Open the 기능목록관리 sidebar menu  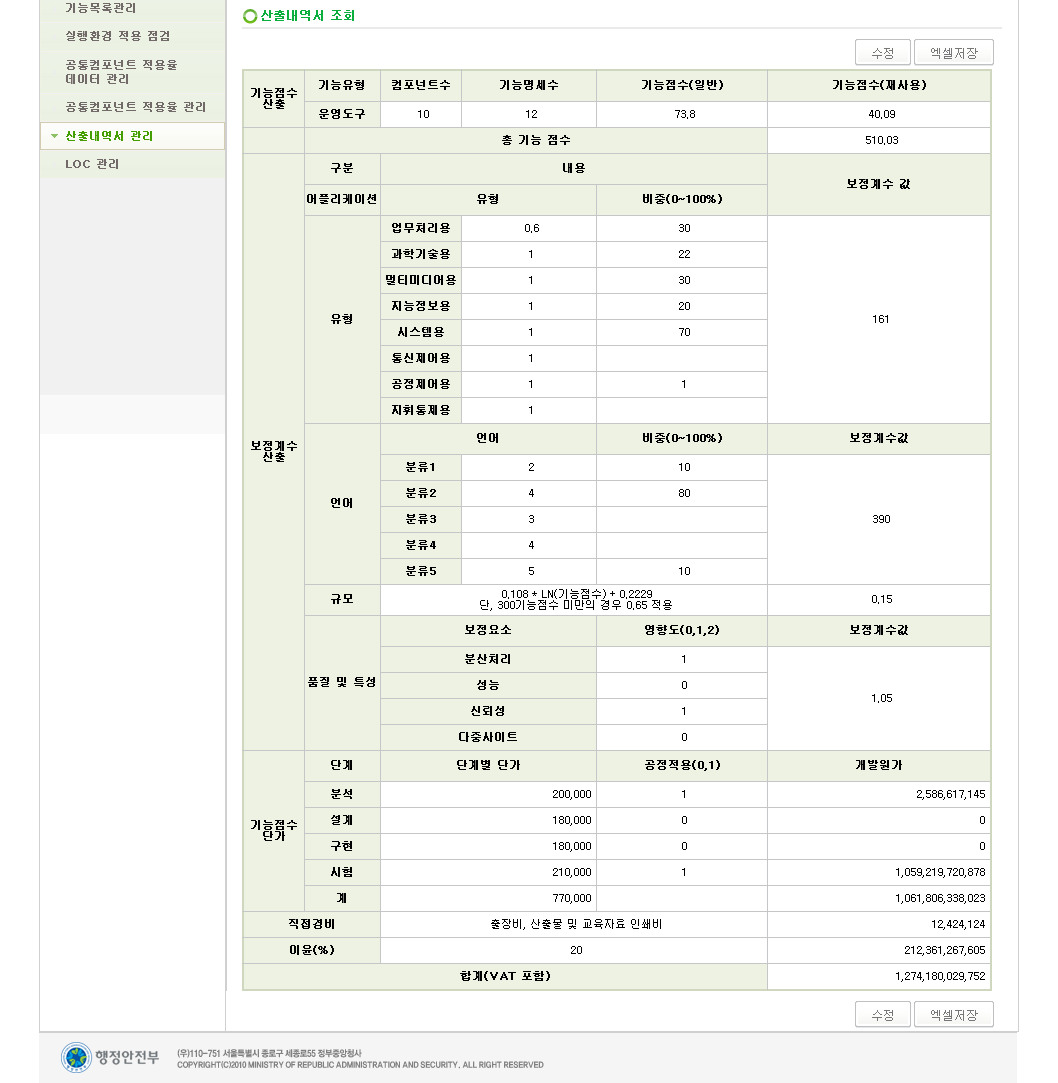coord(100,8)
